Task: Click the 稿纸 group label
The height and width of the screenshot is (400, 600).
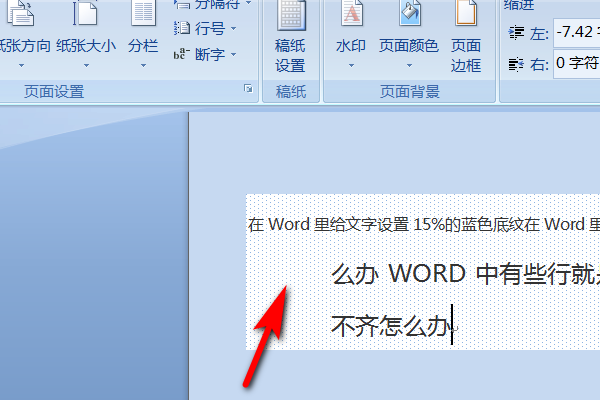Action: click(291, 92)
